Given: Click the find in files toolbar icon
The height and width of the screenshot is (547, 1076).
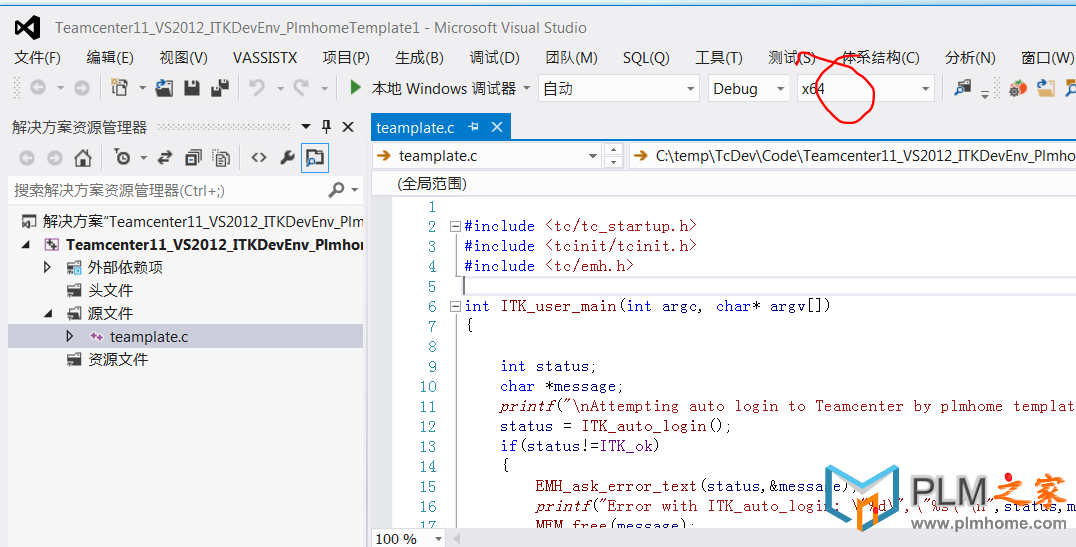Looking at the screenshot, I should (963, 87).
